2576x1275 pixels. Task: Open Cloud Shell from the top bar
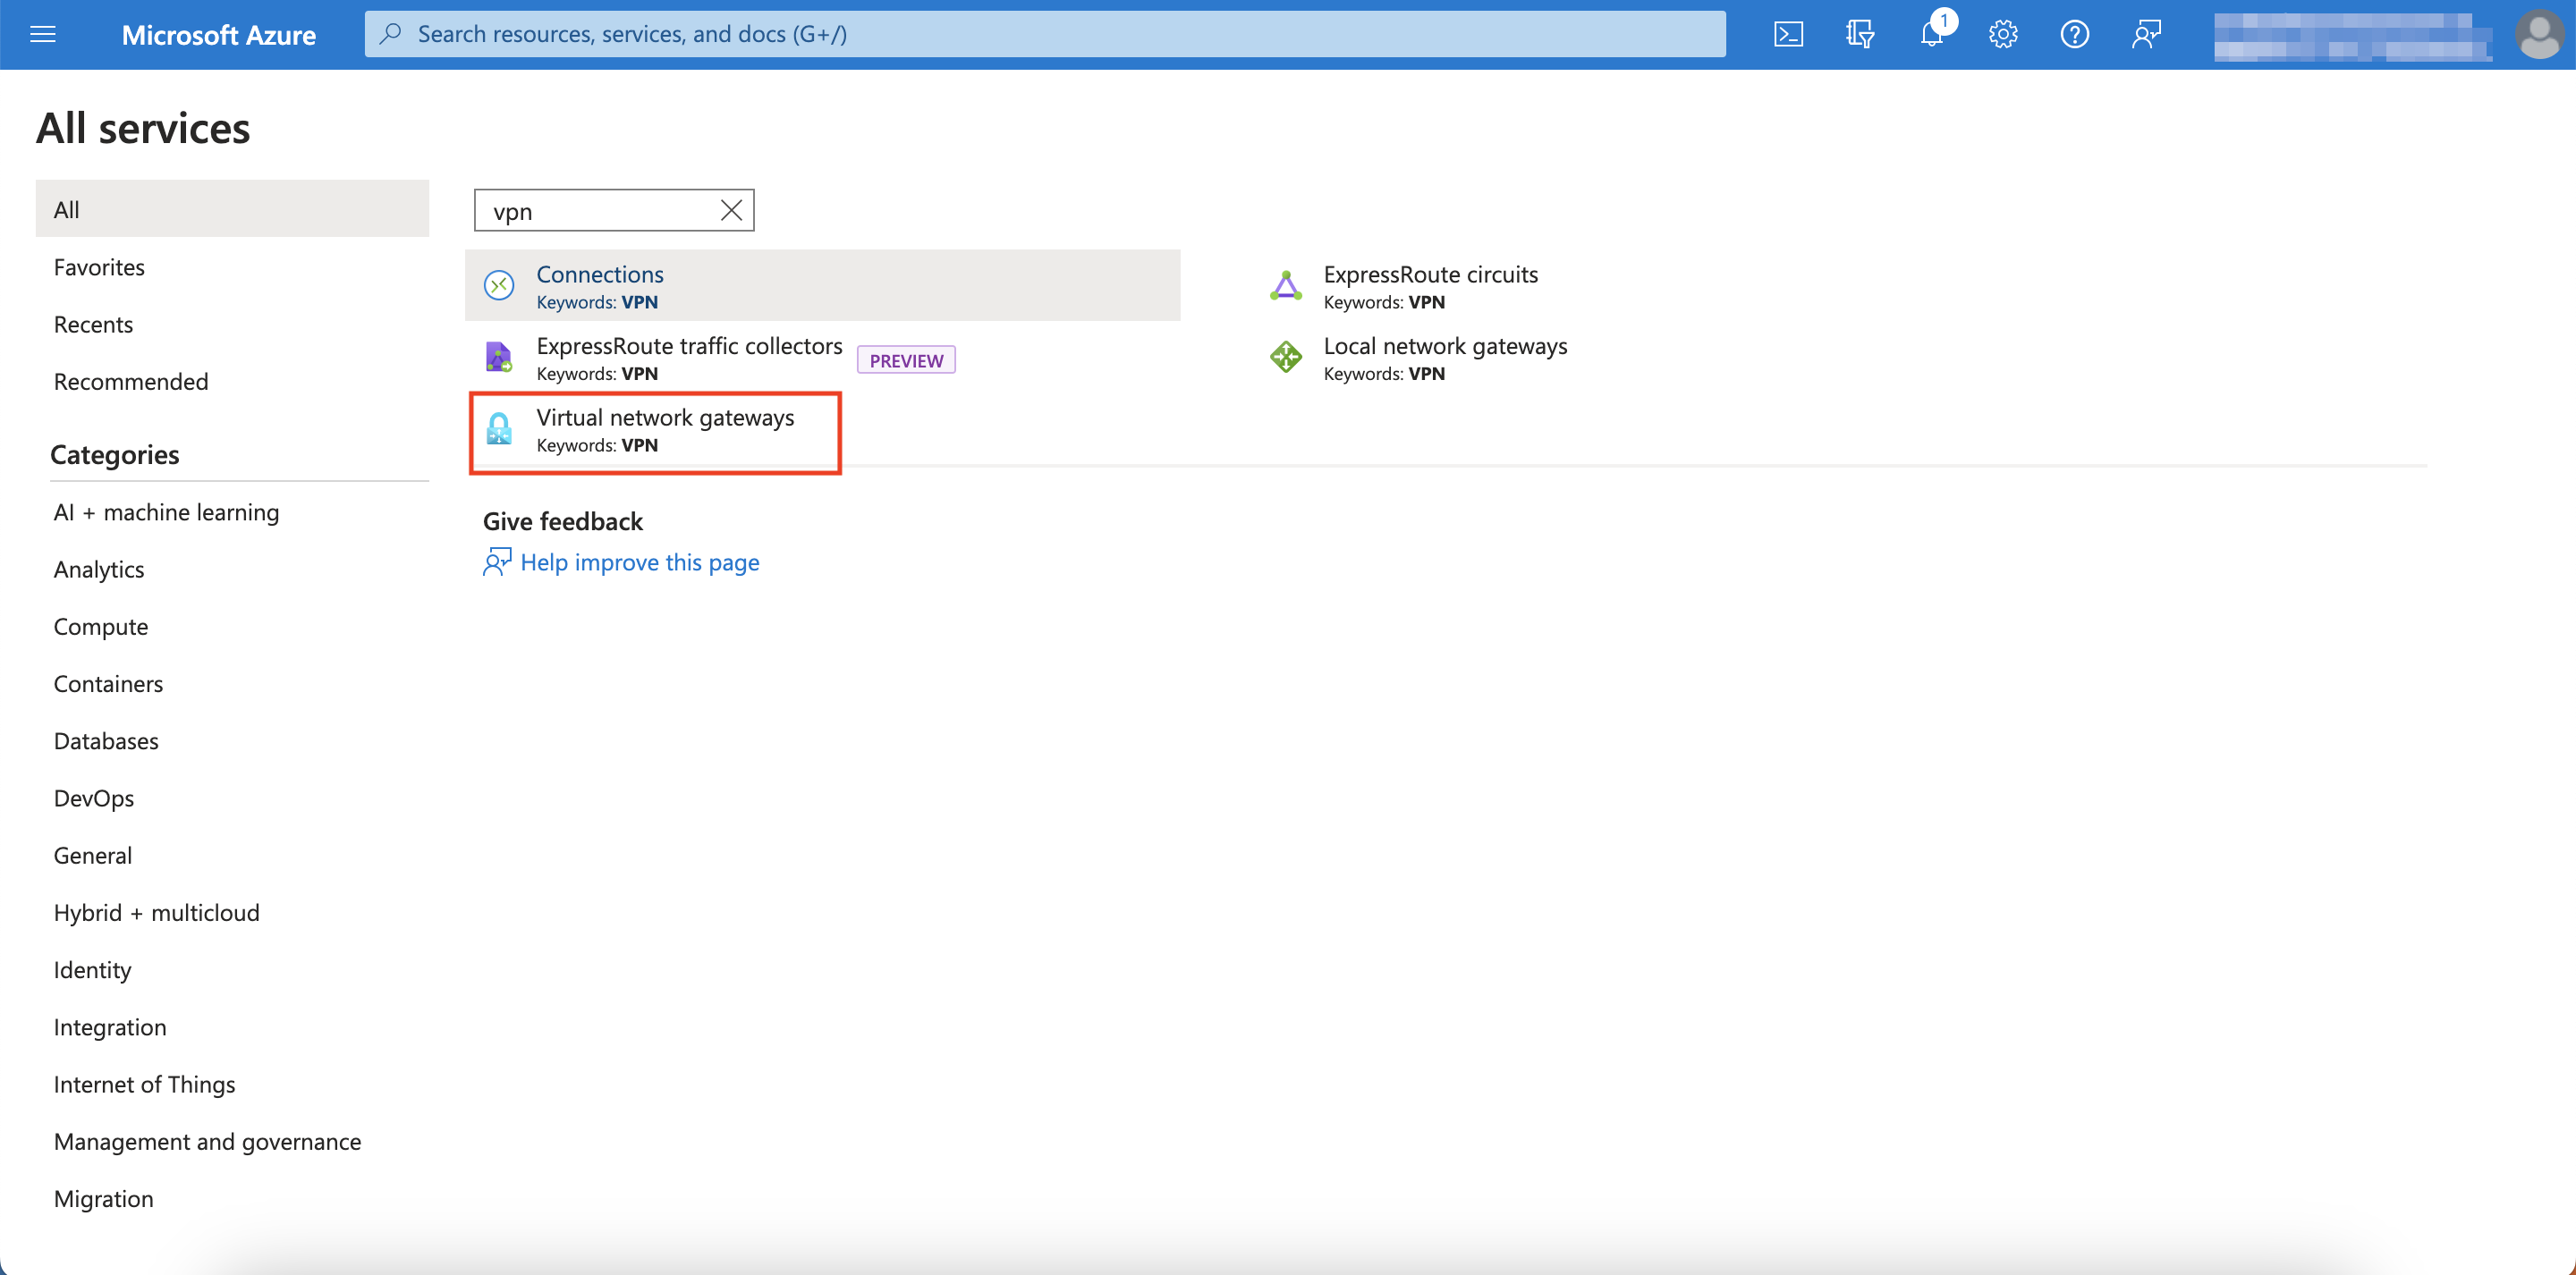coord(1789,33)
